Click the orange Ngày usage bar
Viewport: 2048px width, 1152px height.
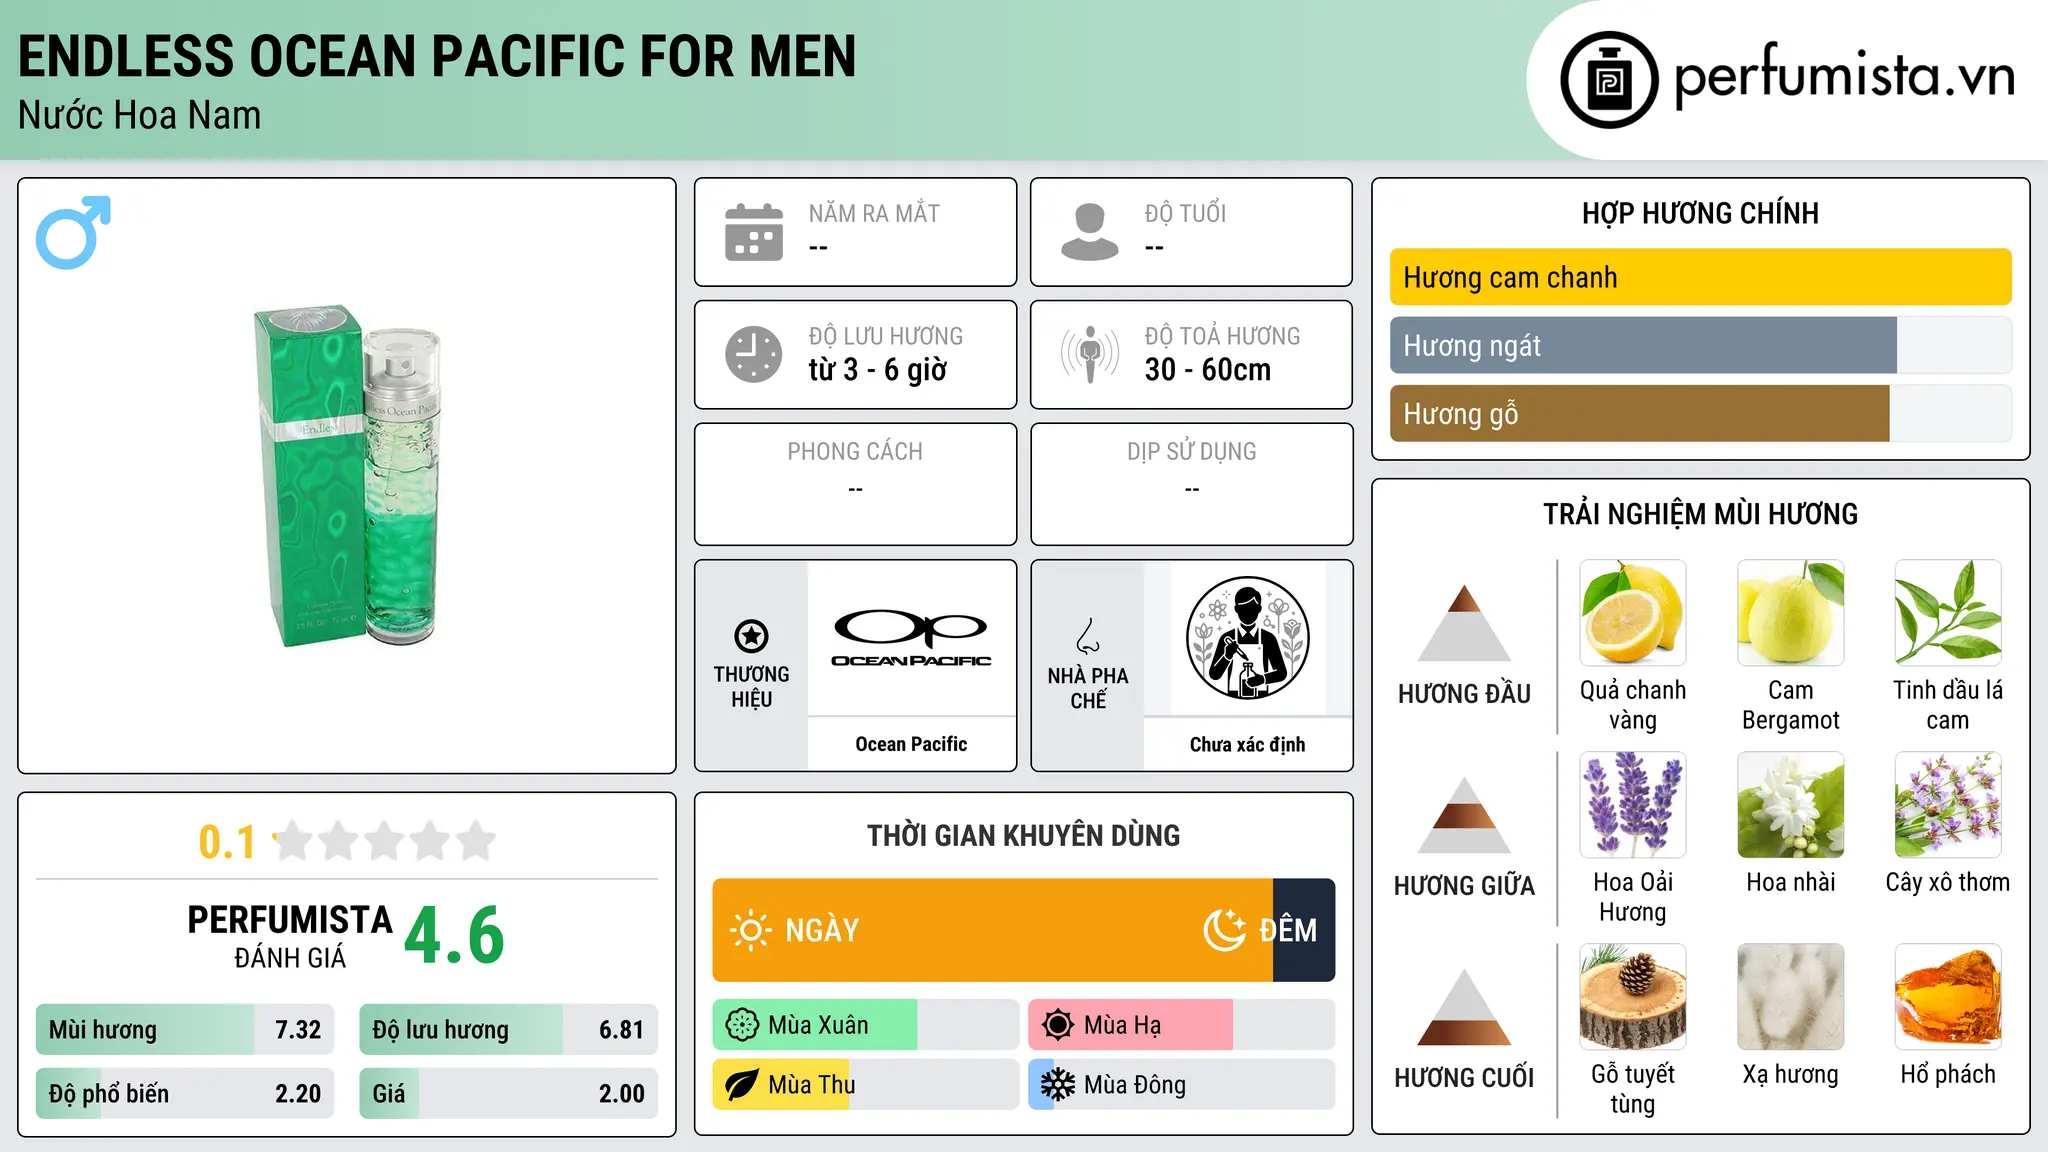coord(992,930)
